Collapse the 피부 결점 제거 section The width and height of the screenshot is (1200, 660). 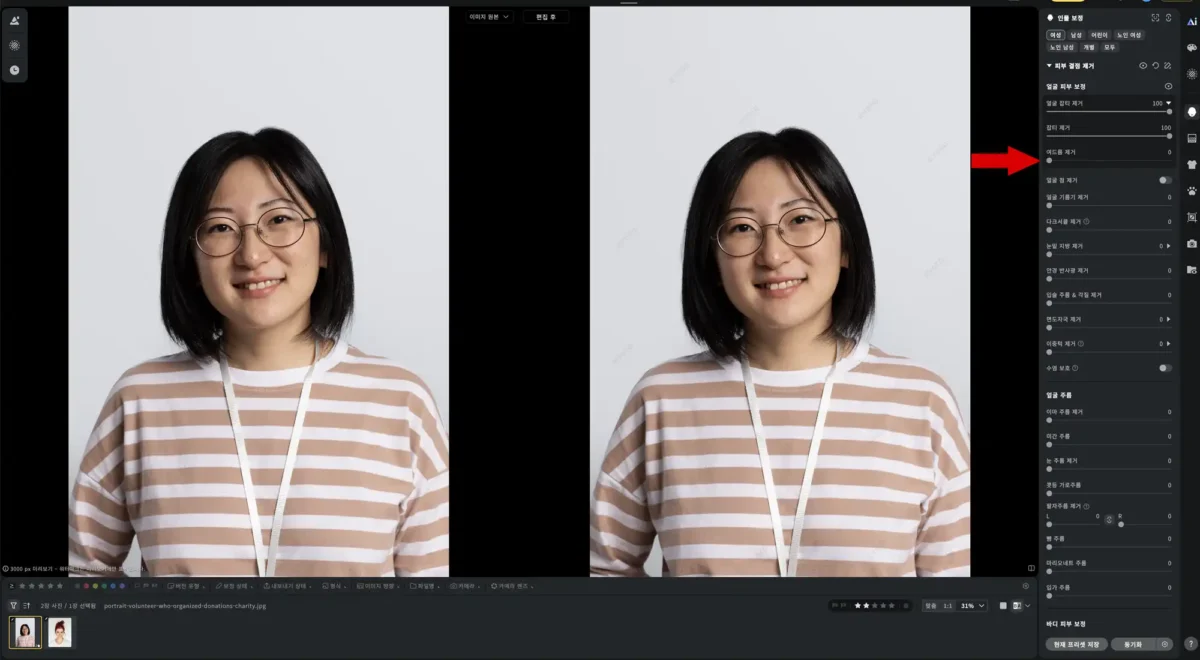click(1049, 66)
